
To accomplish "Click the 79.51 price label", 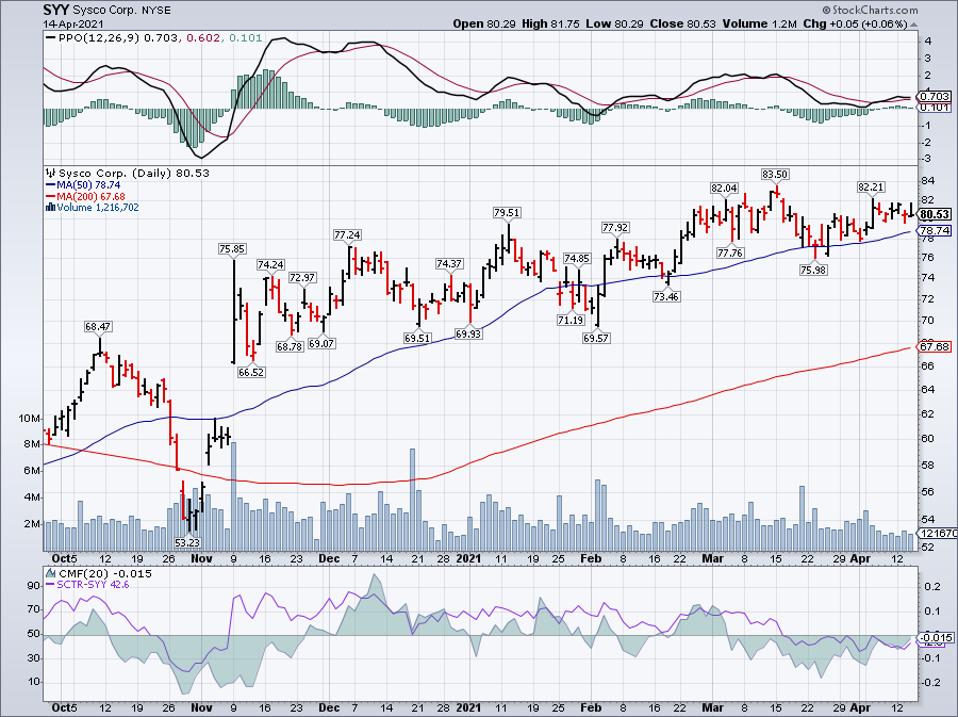I will point(507,213).
